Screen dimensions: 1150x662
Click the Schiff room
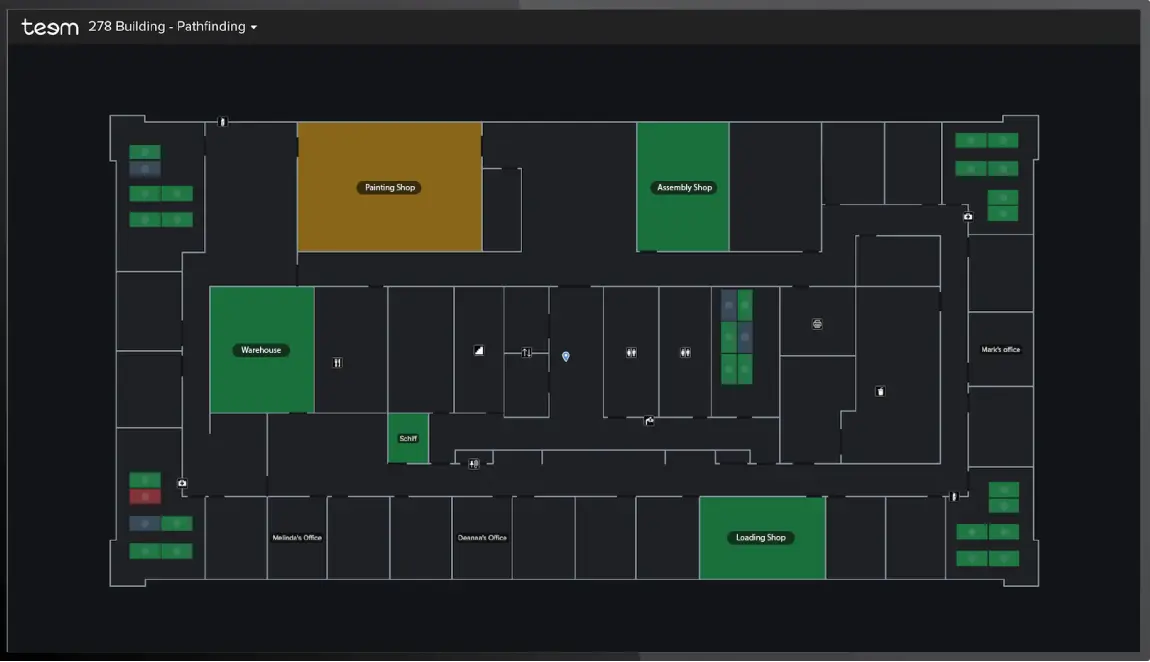point(408,438)
